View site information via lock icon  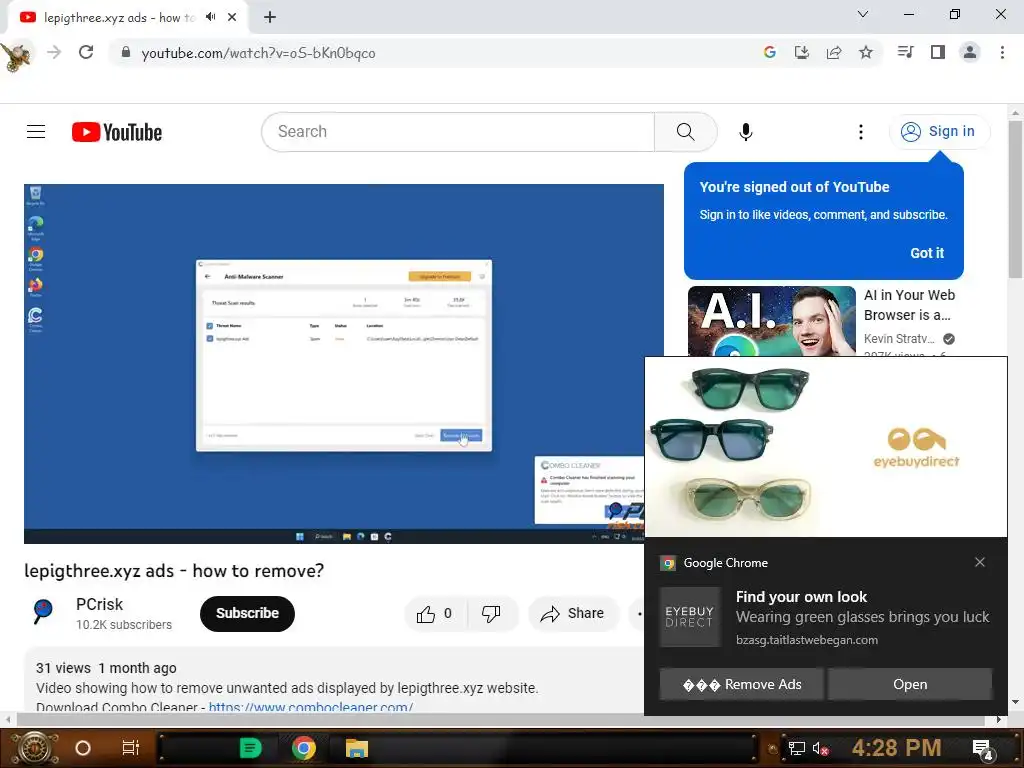click(126, 52)
